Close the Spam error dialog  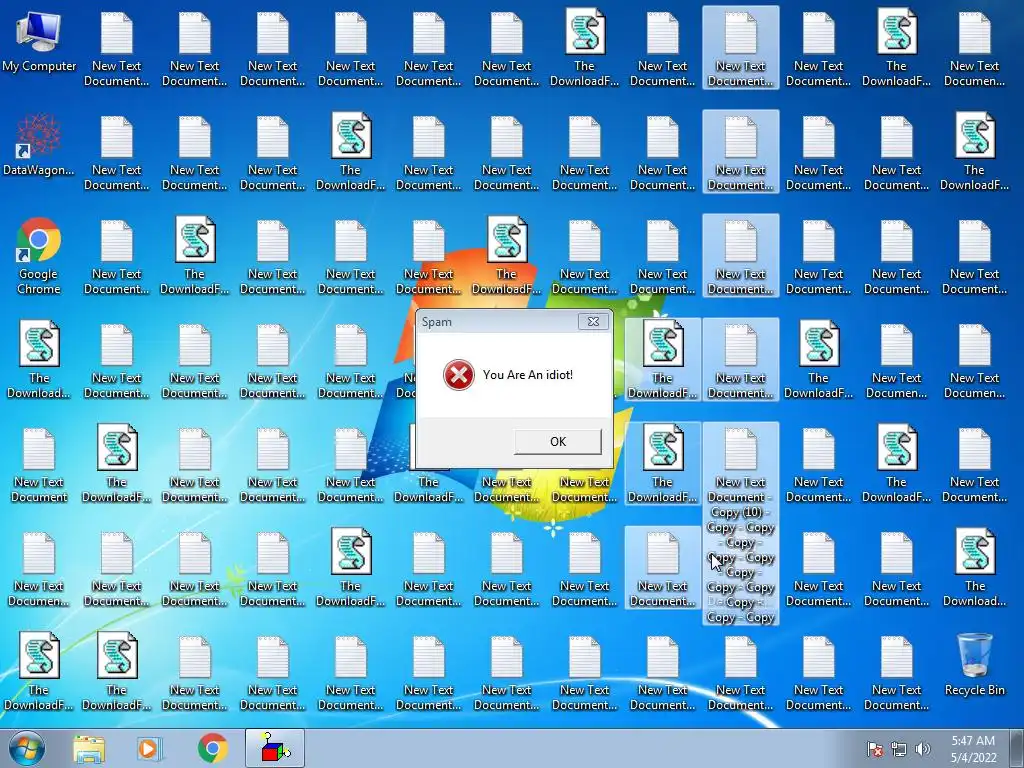[x=593, y=321]
